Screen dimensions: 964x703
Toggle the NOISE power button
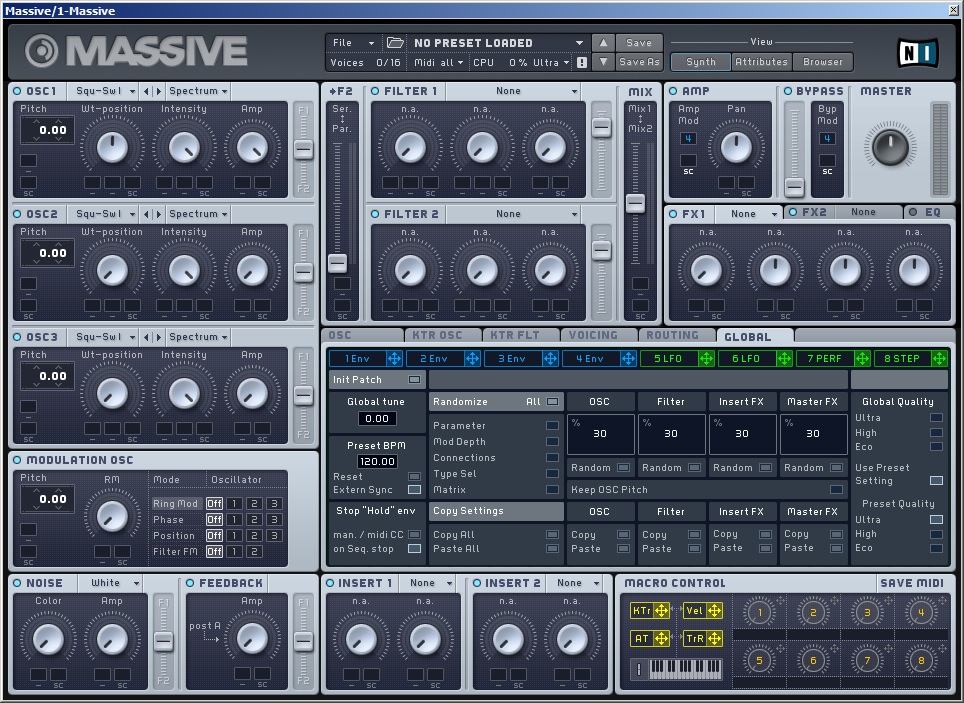pyautogui.click(x=17, y=583)
